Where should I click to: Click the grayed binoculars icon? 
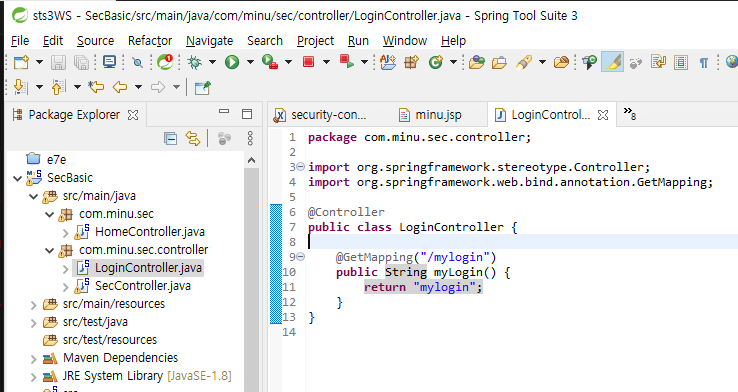coord(636,63)
